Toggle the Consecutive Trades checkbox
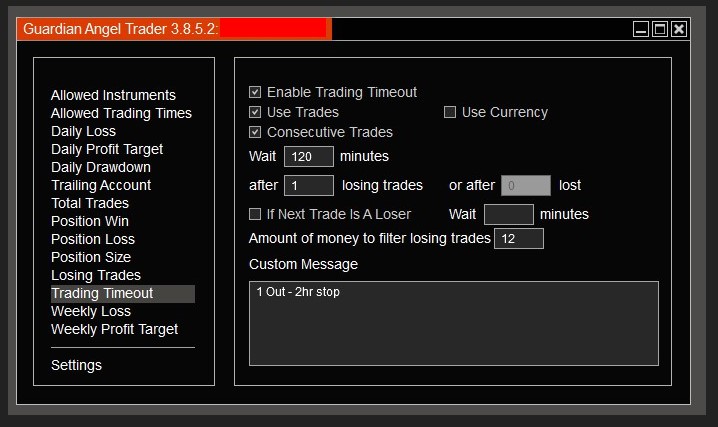718x427 pixels. tap(255, 132)
